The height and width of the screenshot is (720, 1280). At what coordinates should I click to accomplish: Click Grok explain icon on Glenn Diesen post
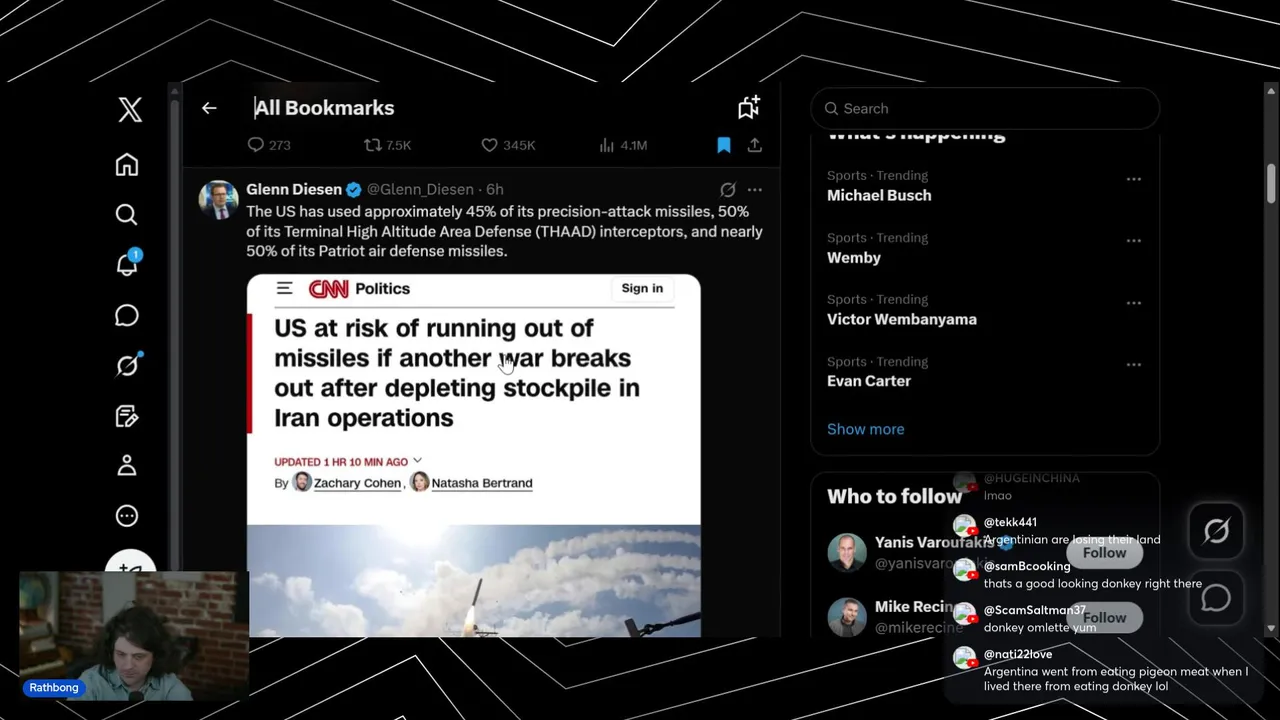click(728, 189)
